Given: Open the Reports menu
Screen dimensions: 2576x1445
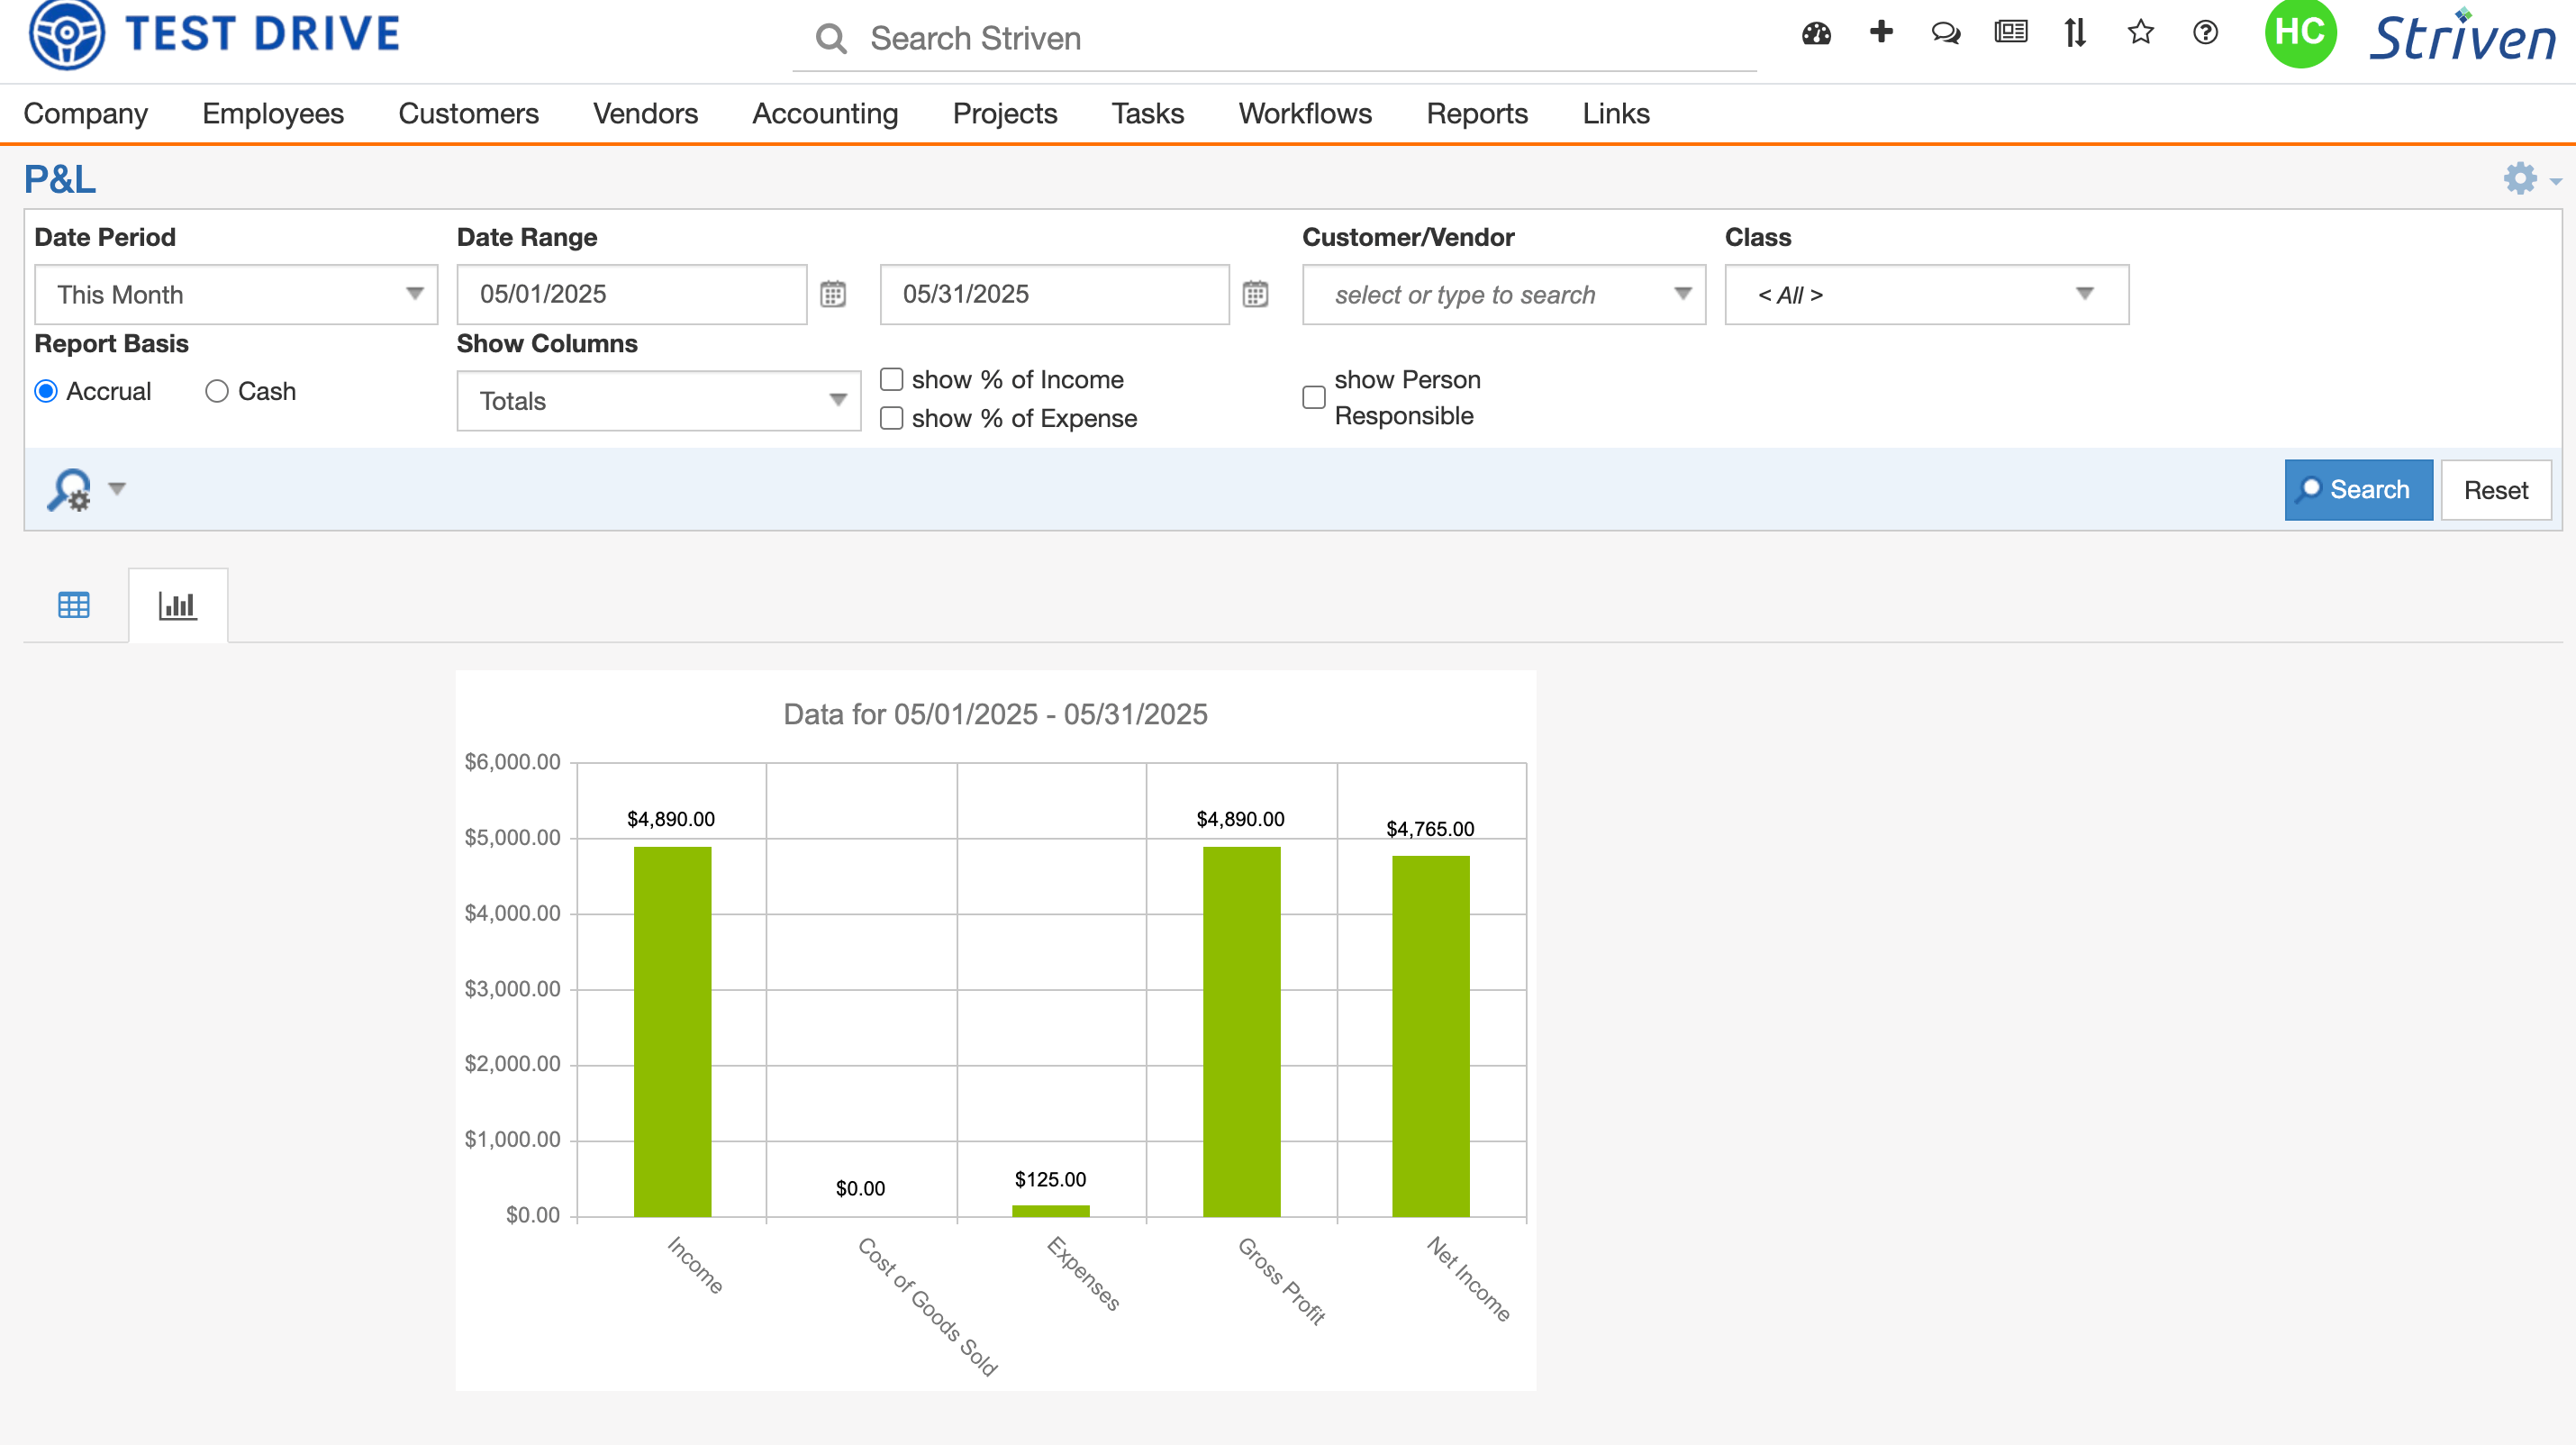Looking at the screenshot, I should pyautogui.click(x=1477, y=114).
